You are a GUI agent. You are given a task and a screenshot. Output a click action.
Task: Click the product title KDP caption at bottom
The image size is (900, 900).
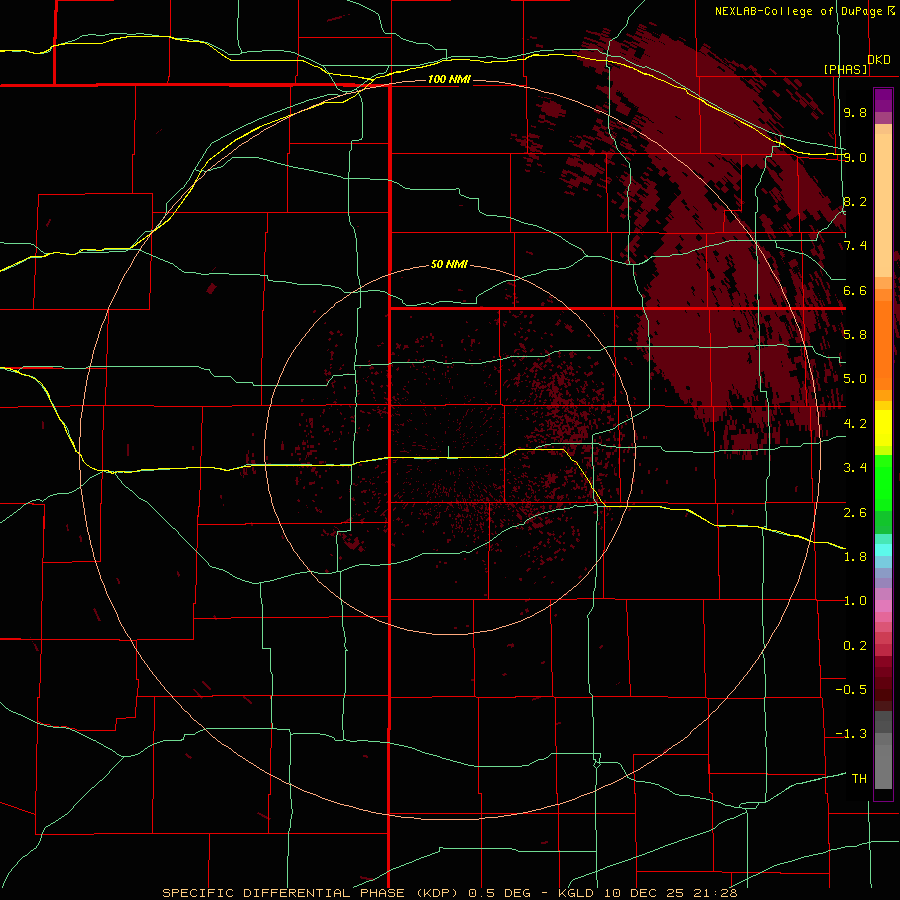coord(450,893)
